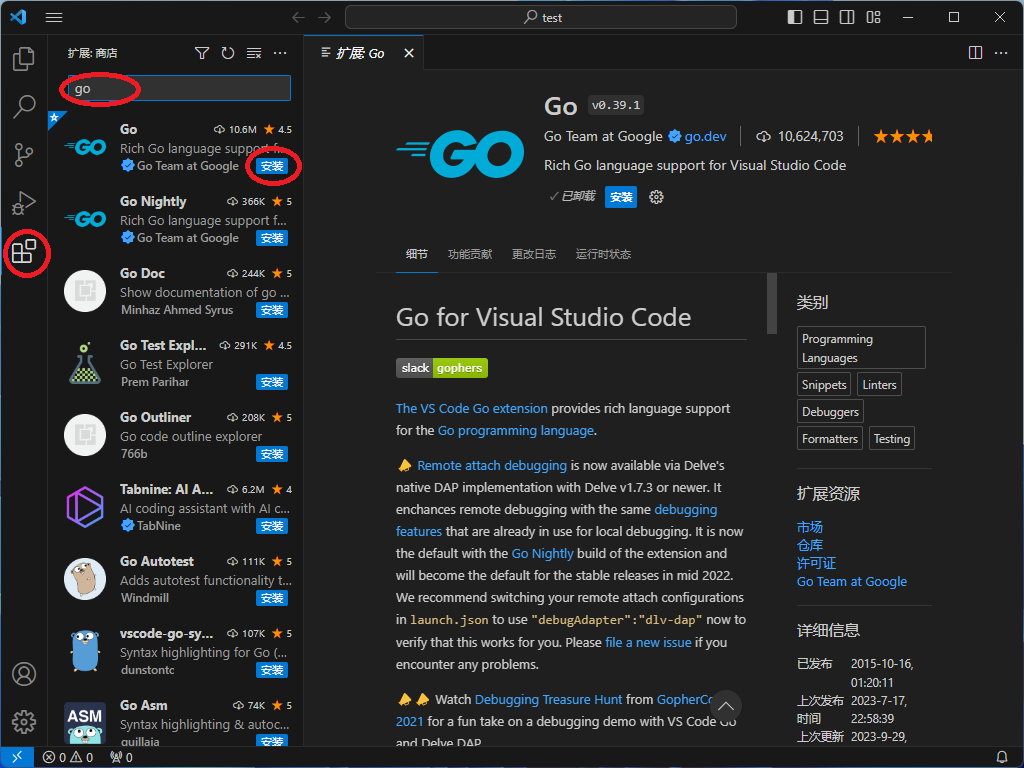
Task: Click the slack gophers badge
Action: (x=442, y=368)
